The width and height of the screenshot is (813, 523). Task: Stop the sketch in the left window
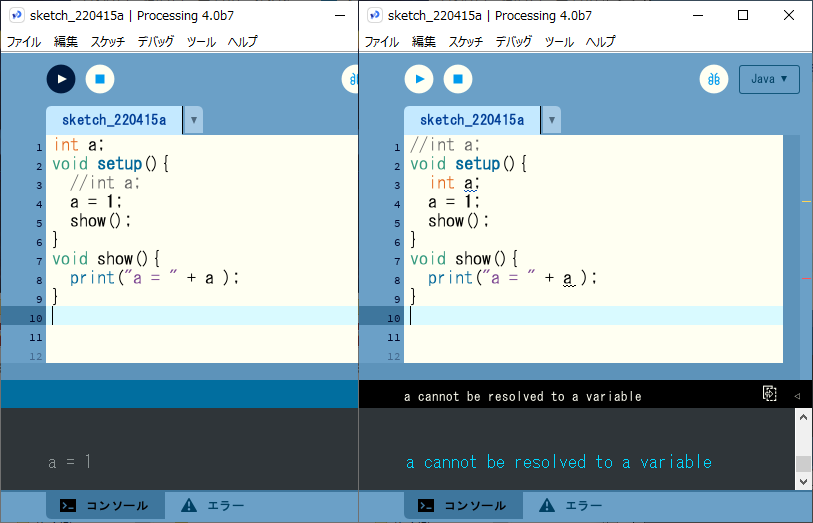tap(100, 78)
